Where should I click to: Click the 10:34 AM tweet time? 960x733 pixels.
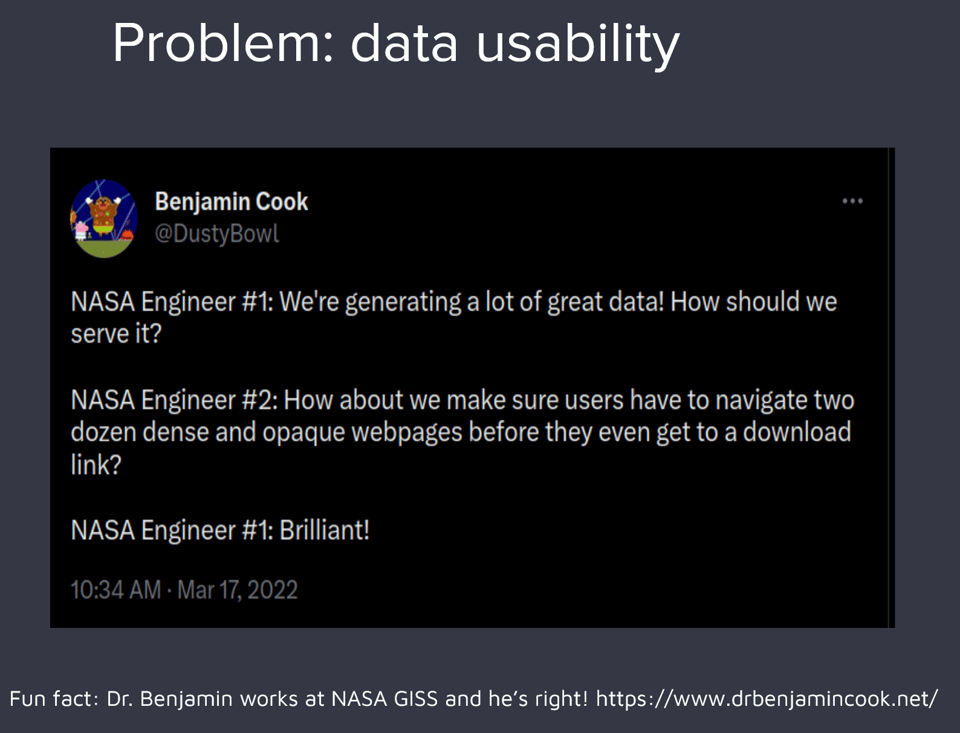point(115,589)
